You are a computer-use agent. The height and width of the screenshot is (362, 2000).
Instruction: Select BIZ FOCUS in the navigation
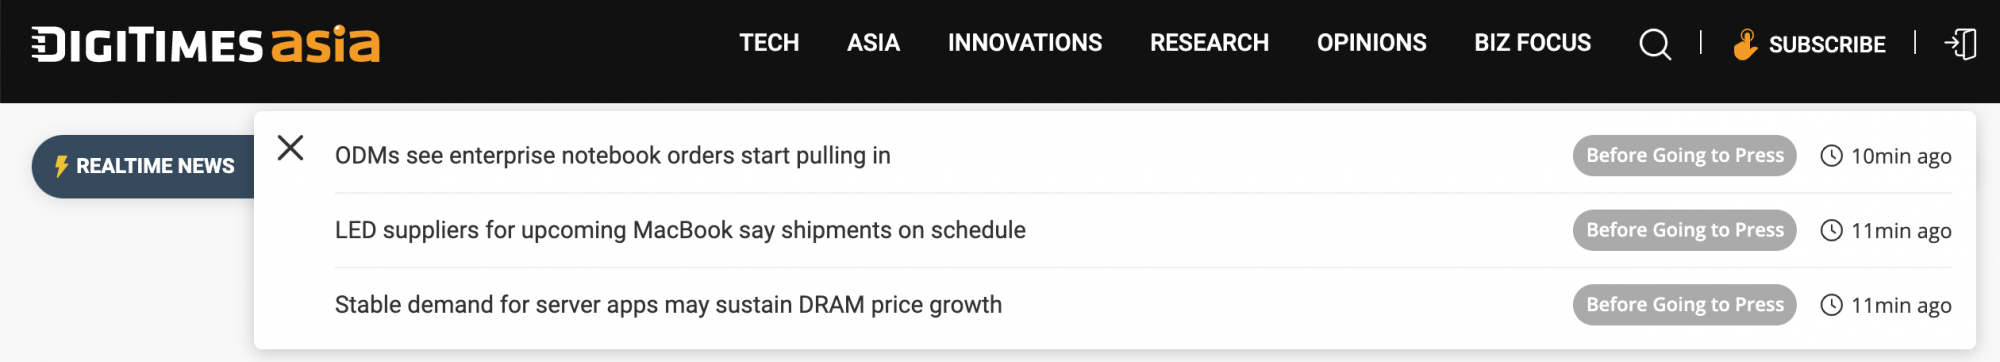click(x=1532, y=43)
